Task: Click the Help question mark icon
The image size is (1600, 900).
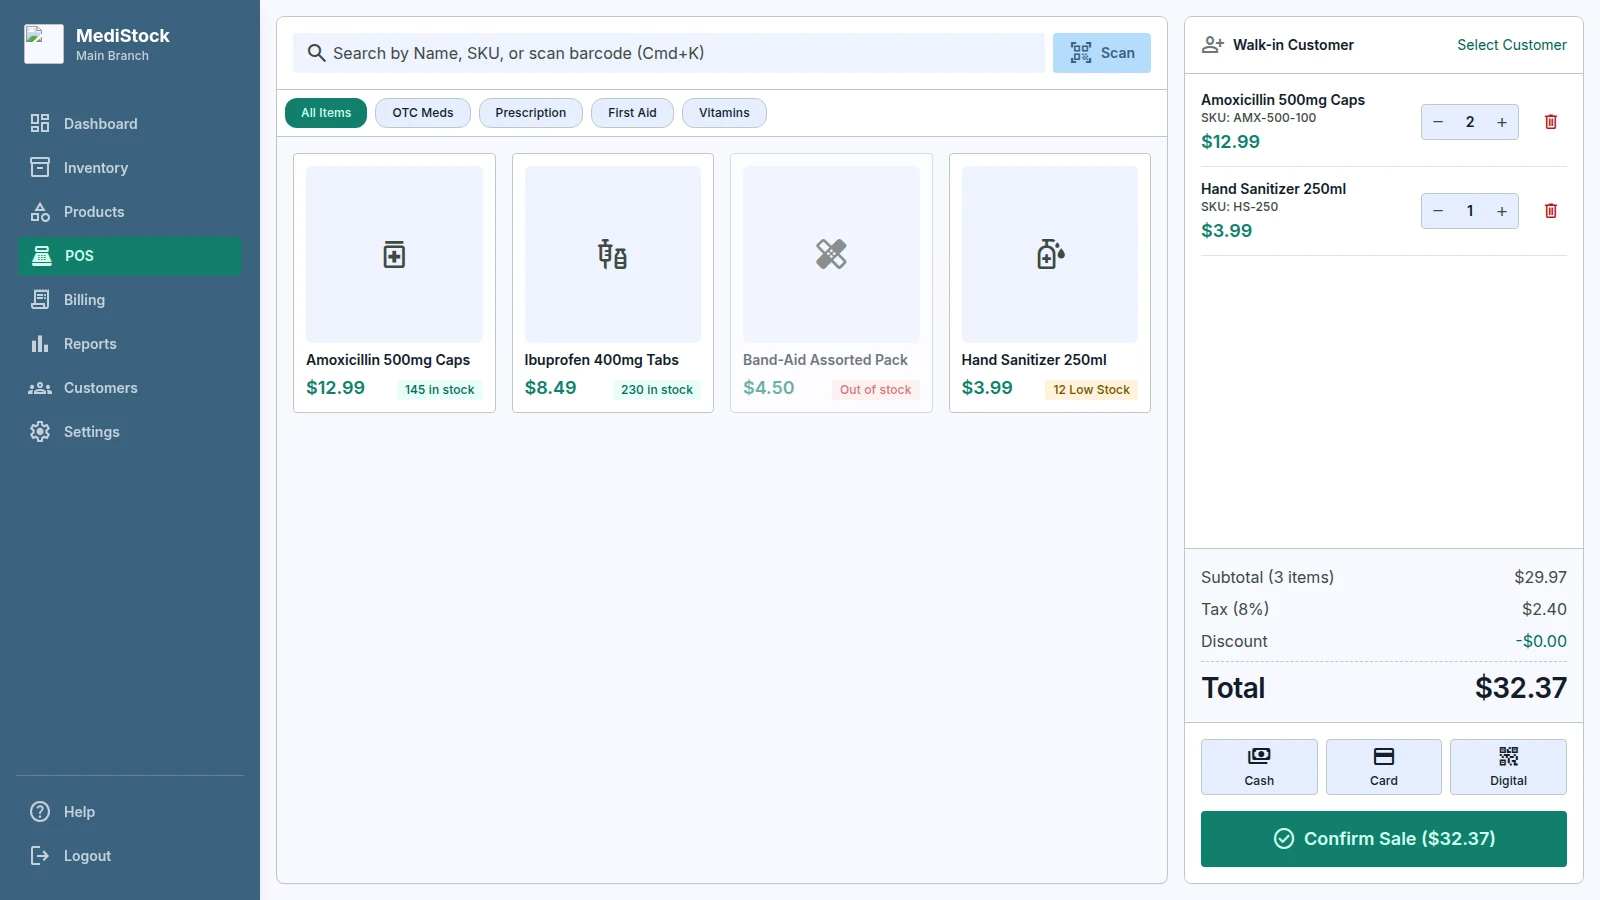Action: pos(40,811)
